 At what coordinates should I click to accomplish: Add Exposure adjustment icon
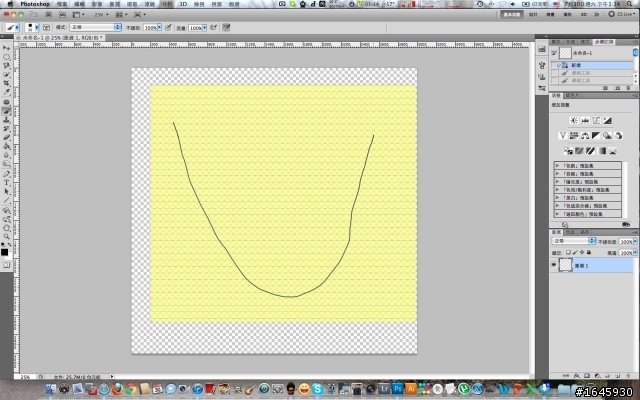607,120
